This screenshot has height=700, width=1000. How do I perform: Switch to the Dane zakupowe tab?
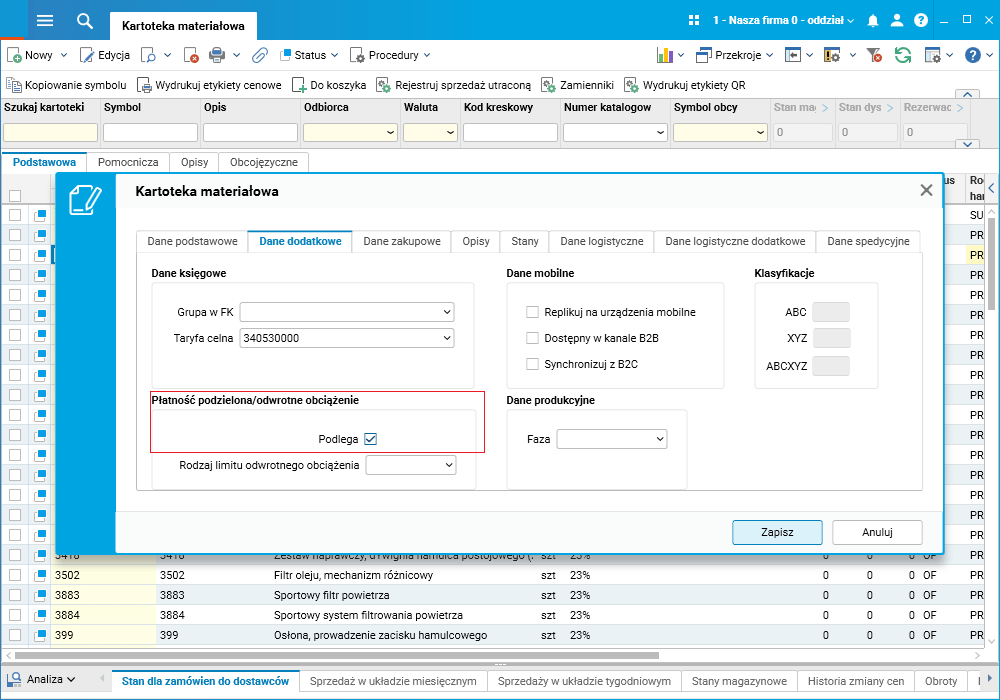pos(401,241)
